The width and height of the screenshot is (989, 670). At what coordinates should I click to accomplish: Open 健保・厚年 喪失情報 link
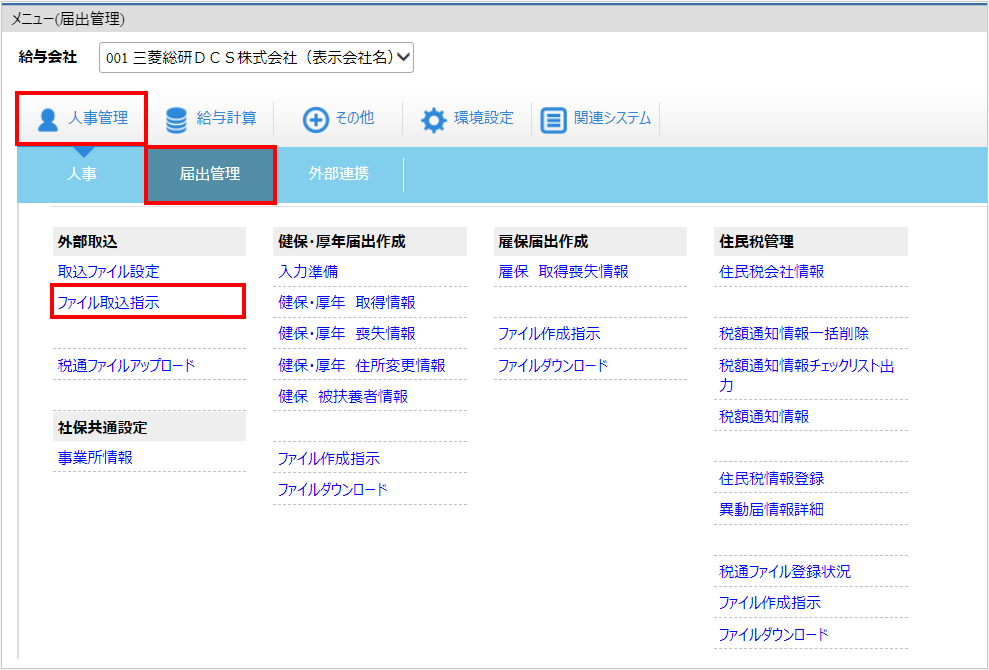347,334
